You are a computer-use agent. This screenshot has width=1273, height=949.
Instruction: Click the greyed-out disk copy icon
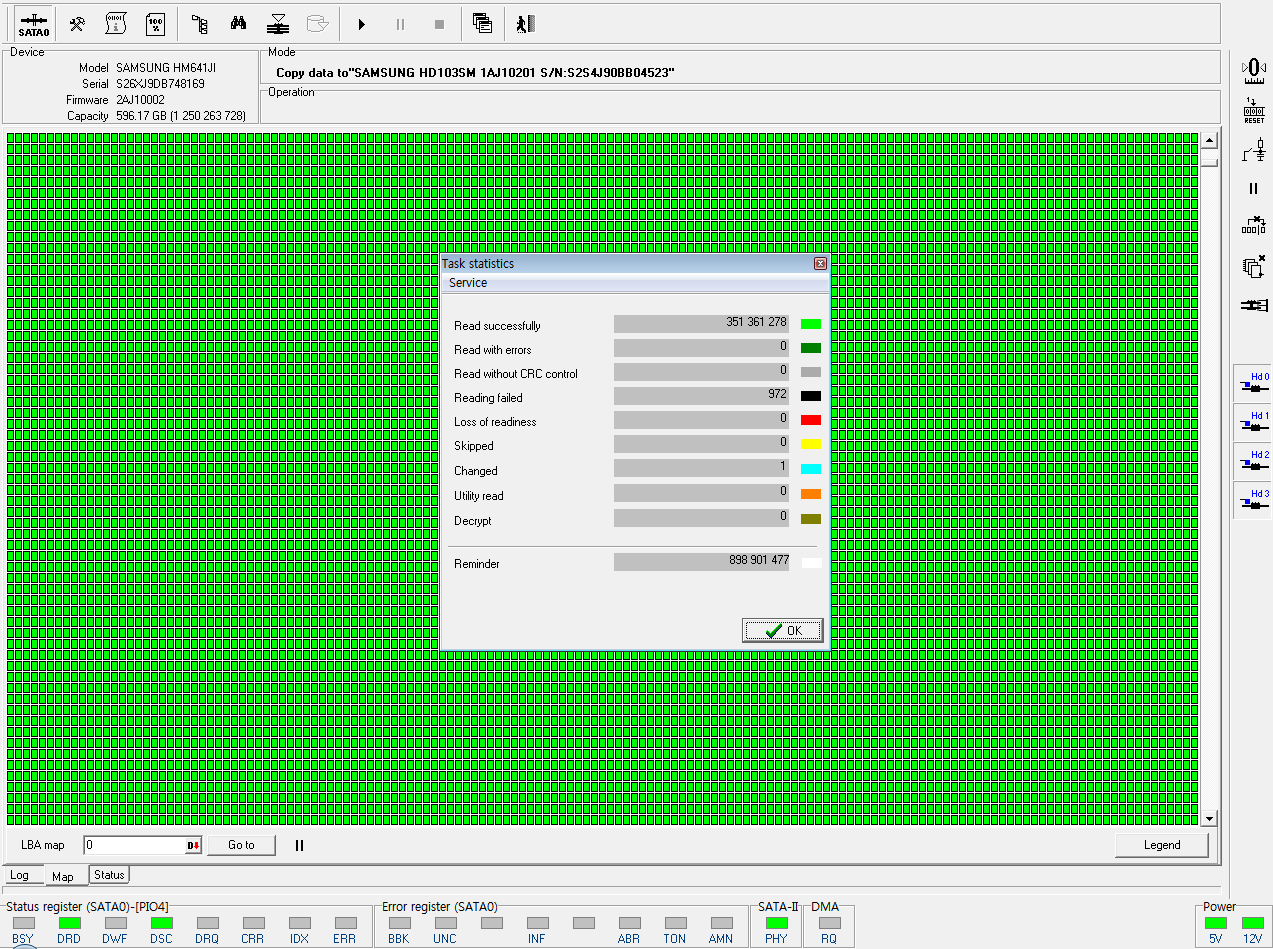coord(317,24)
